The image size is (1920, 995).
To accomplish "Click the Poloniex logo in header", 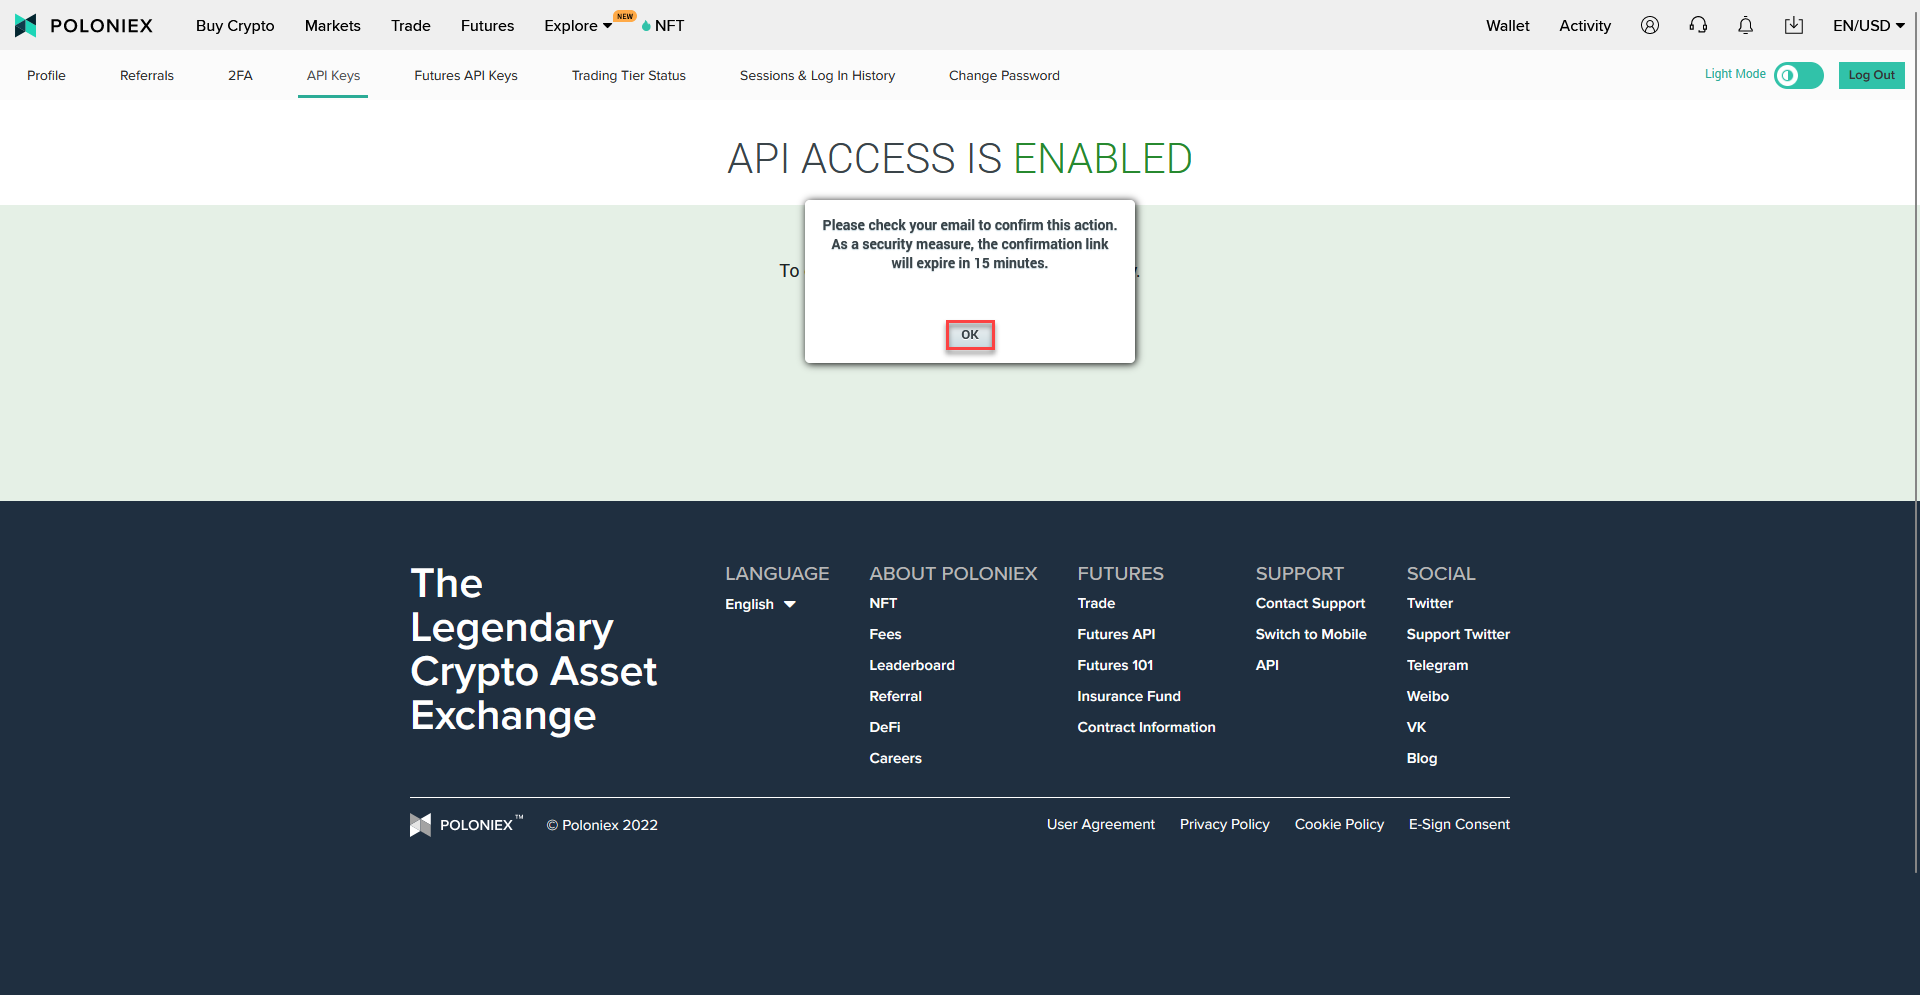I will point(84,25).
